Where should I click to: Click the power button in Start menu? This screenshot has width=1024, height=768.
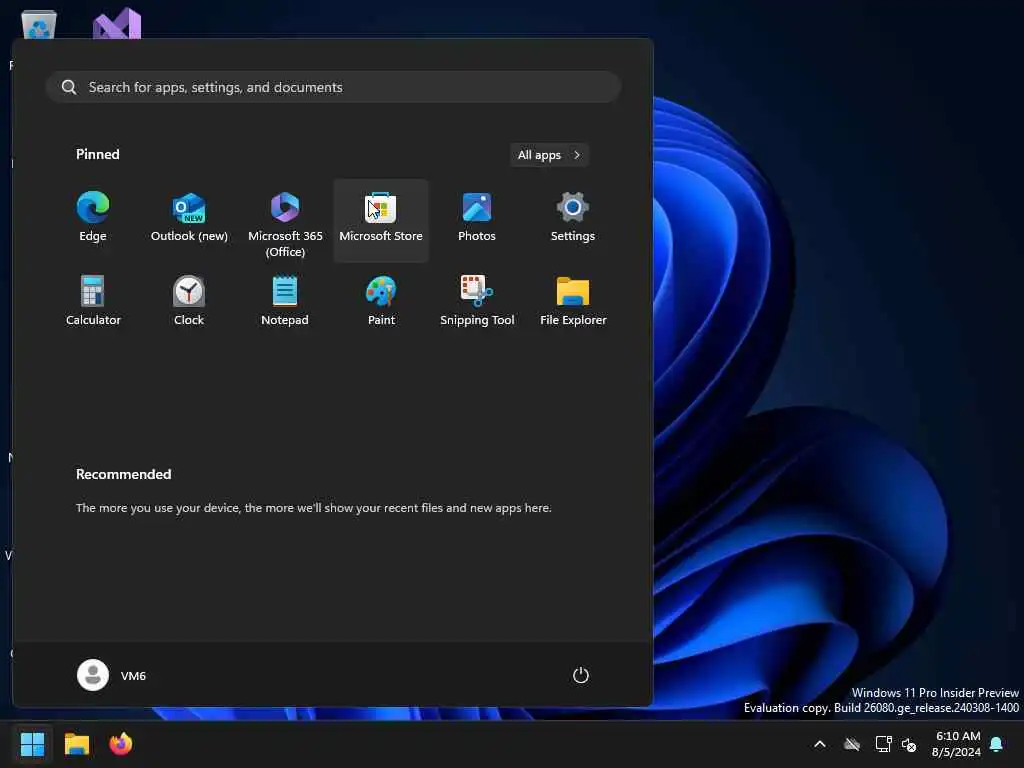581,675
